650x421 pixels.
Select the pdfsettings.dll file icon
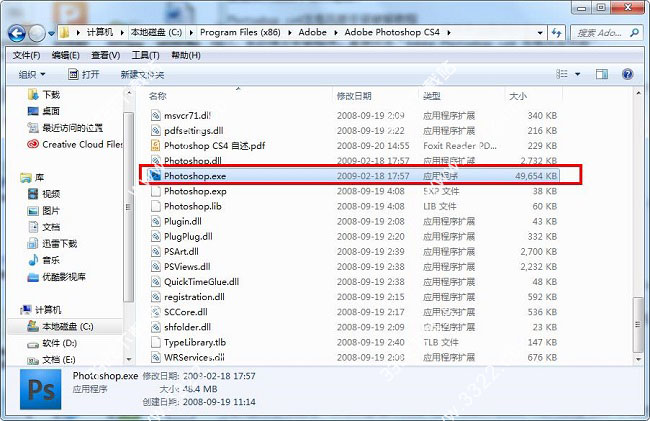[x=155, y=131]
